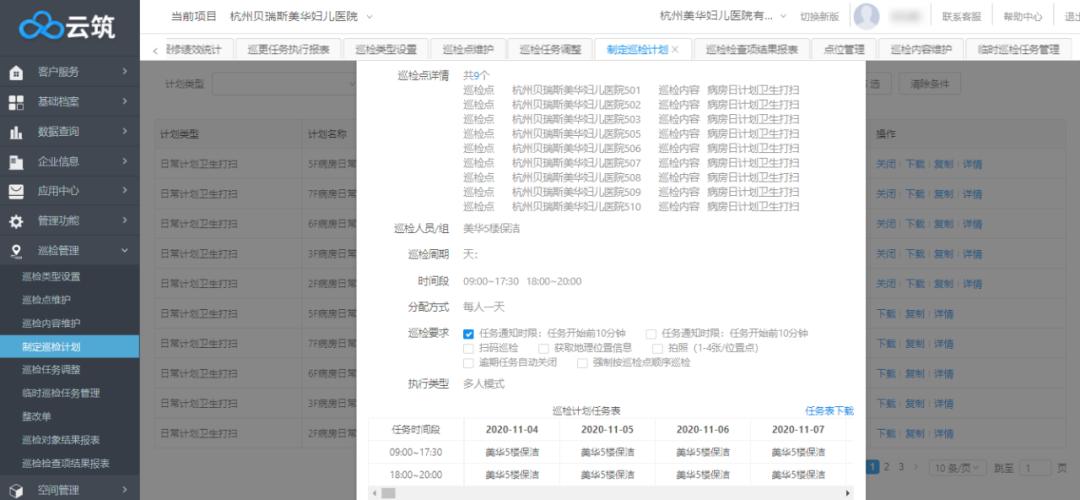This screenshot has width=1080, height=500.
Task: Enable the 获取地理位置信息 checkbox
Action: [x=543, y=348]
